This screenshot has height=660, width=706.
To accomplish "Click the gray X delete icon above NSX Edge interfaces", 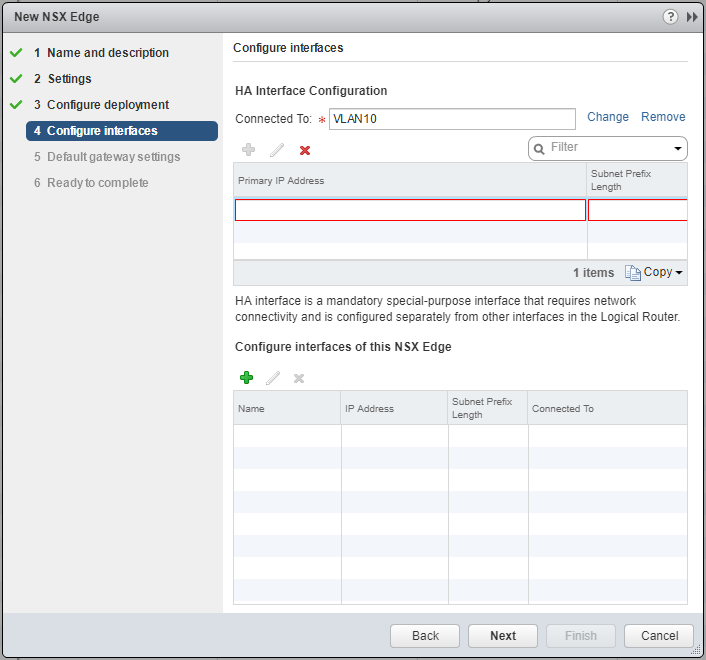I will 298,378.
